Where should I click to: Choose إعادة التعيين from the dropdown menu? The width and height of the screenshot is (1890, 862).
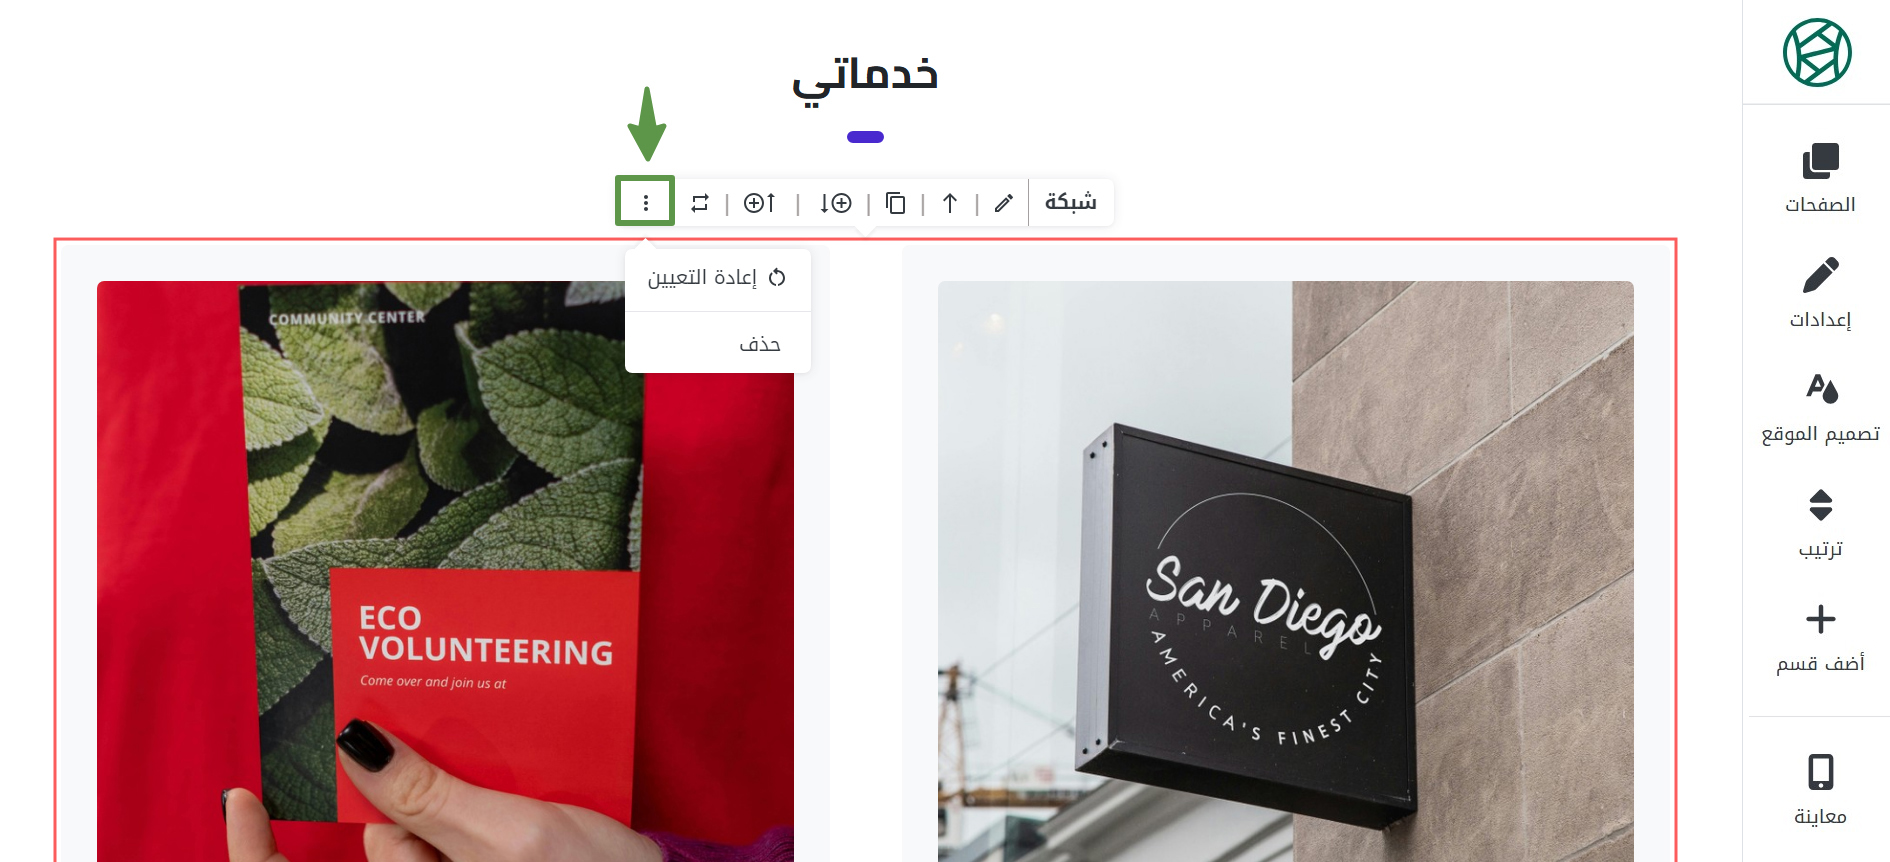(x=718, y=278)
